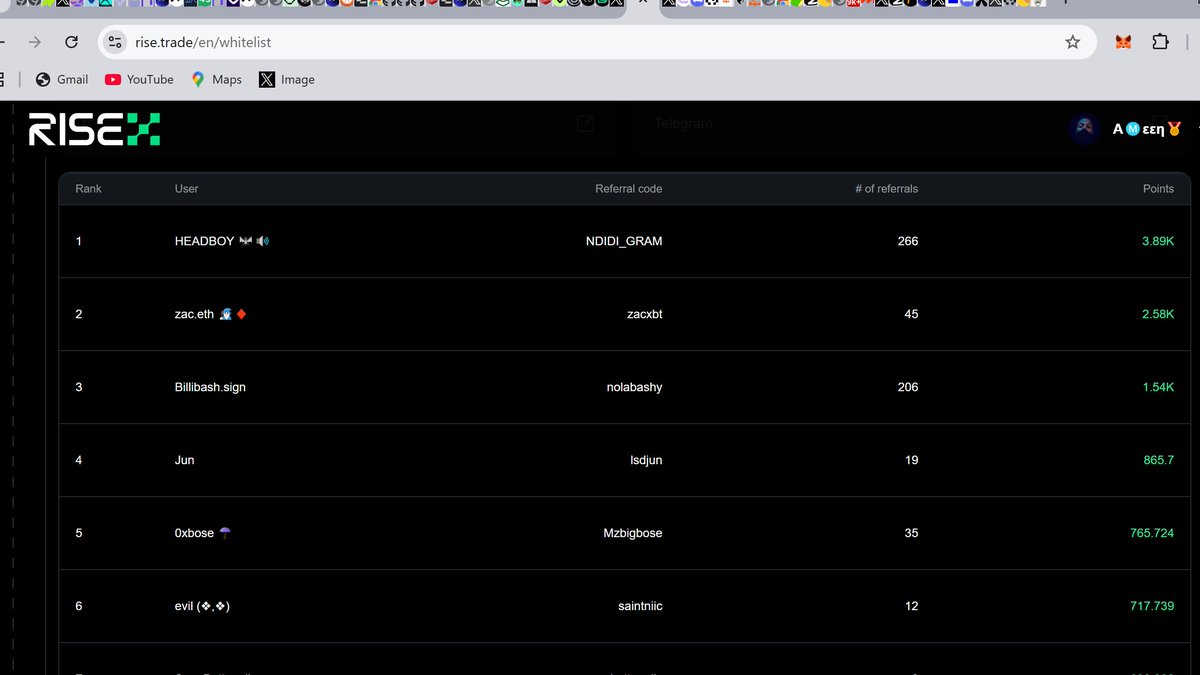This screenshot has height=675, width=1200.
Task: Click the faded Telegram label
Action: [x=683, y=124]
